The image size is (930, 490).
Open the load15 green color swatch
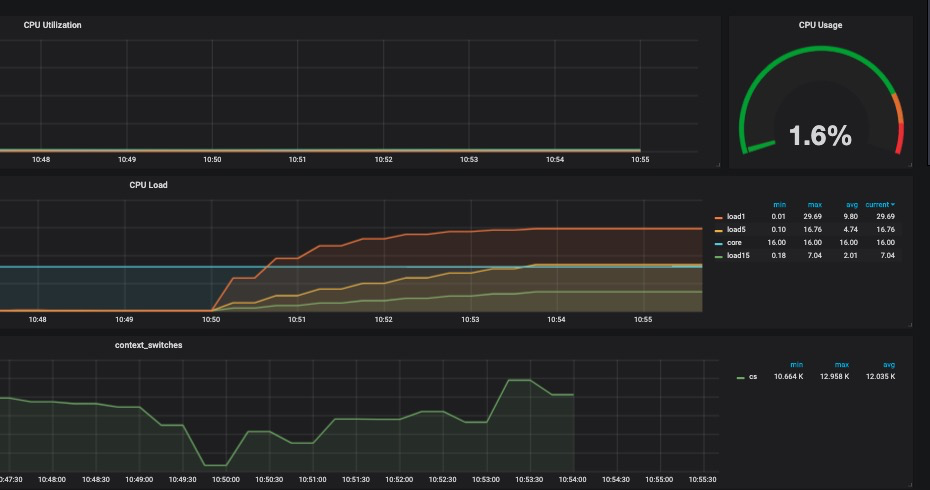[719, 257]
